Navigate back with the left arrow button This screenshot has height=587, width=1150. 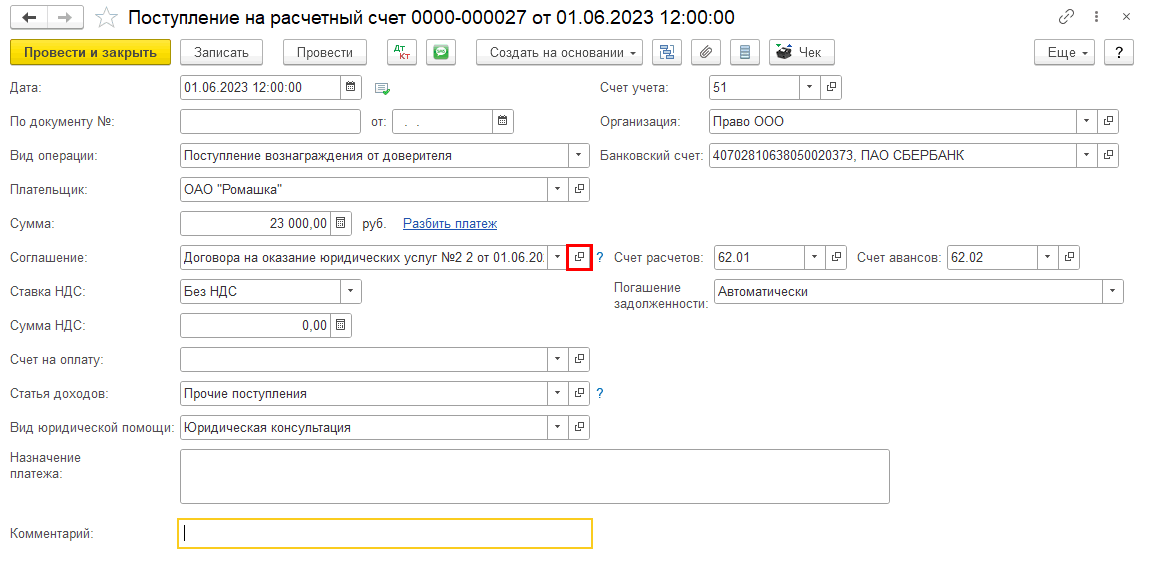pyautogui.click(x=30, y=18)
